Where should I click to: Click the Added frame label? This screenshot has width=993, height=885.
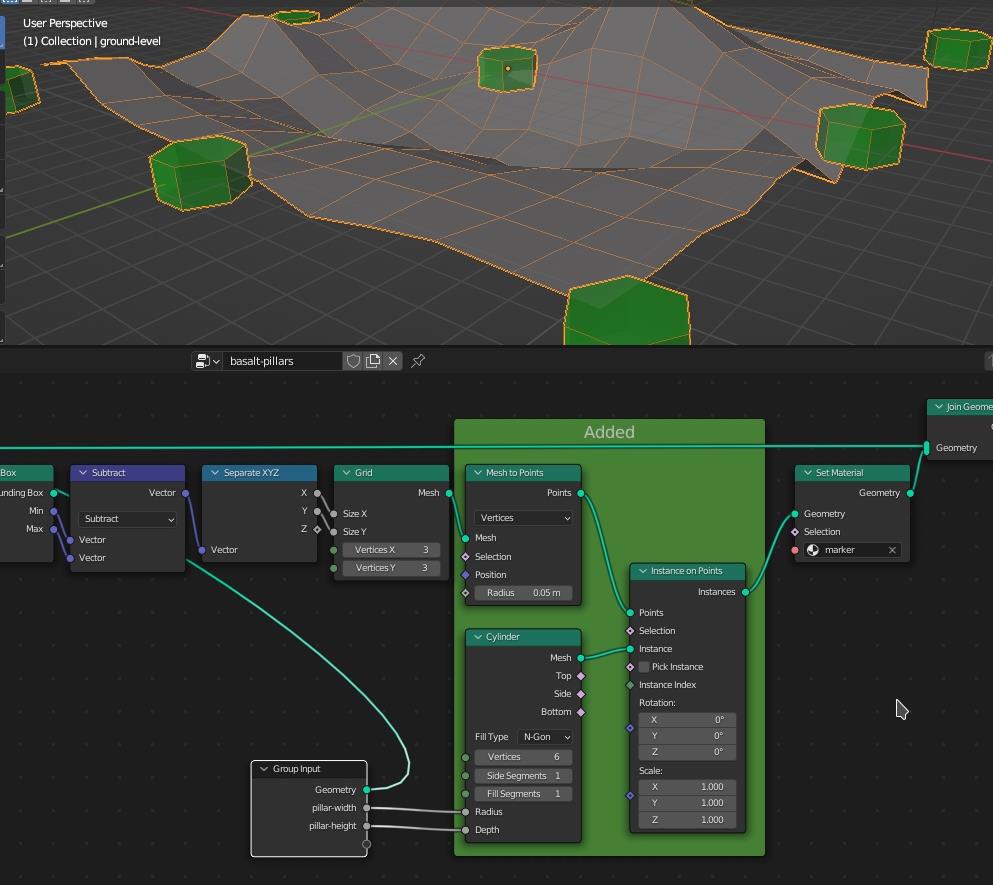(609, 432)
